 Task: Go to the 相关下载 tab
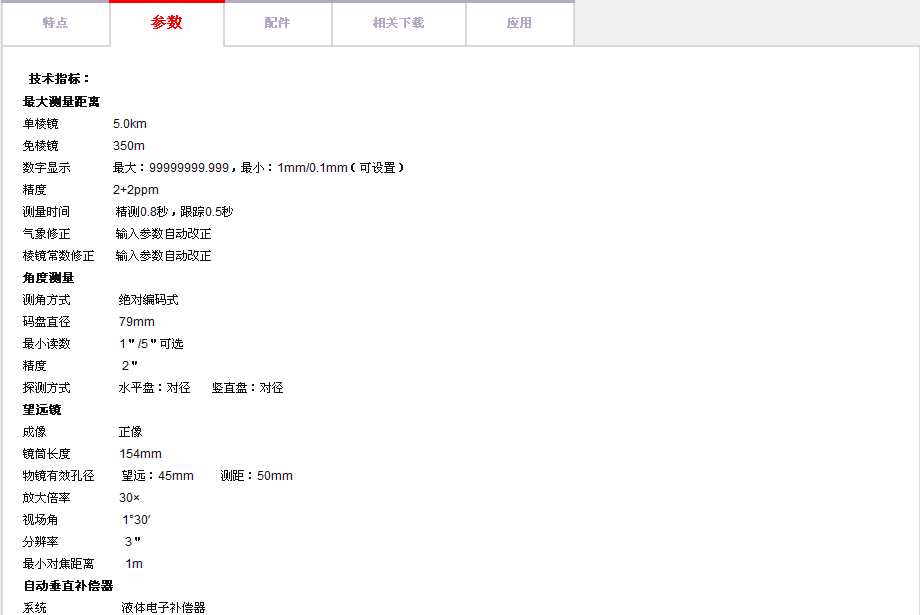point(398,23)
